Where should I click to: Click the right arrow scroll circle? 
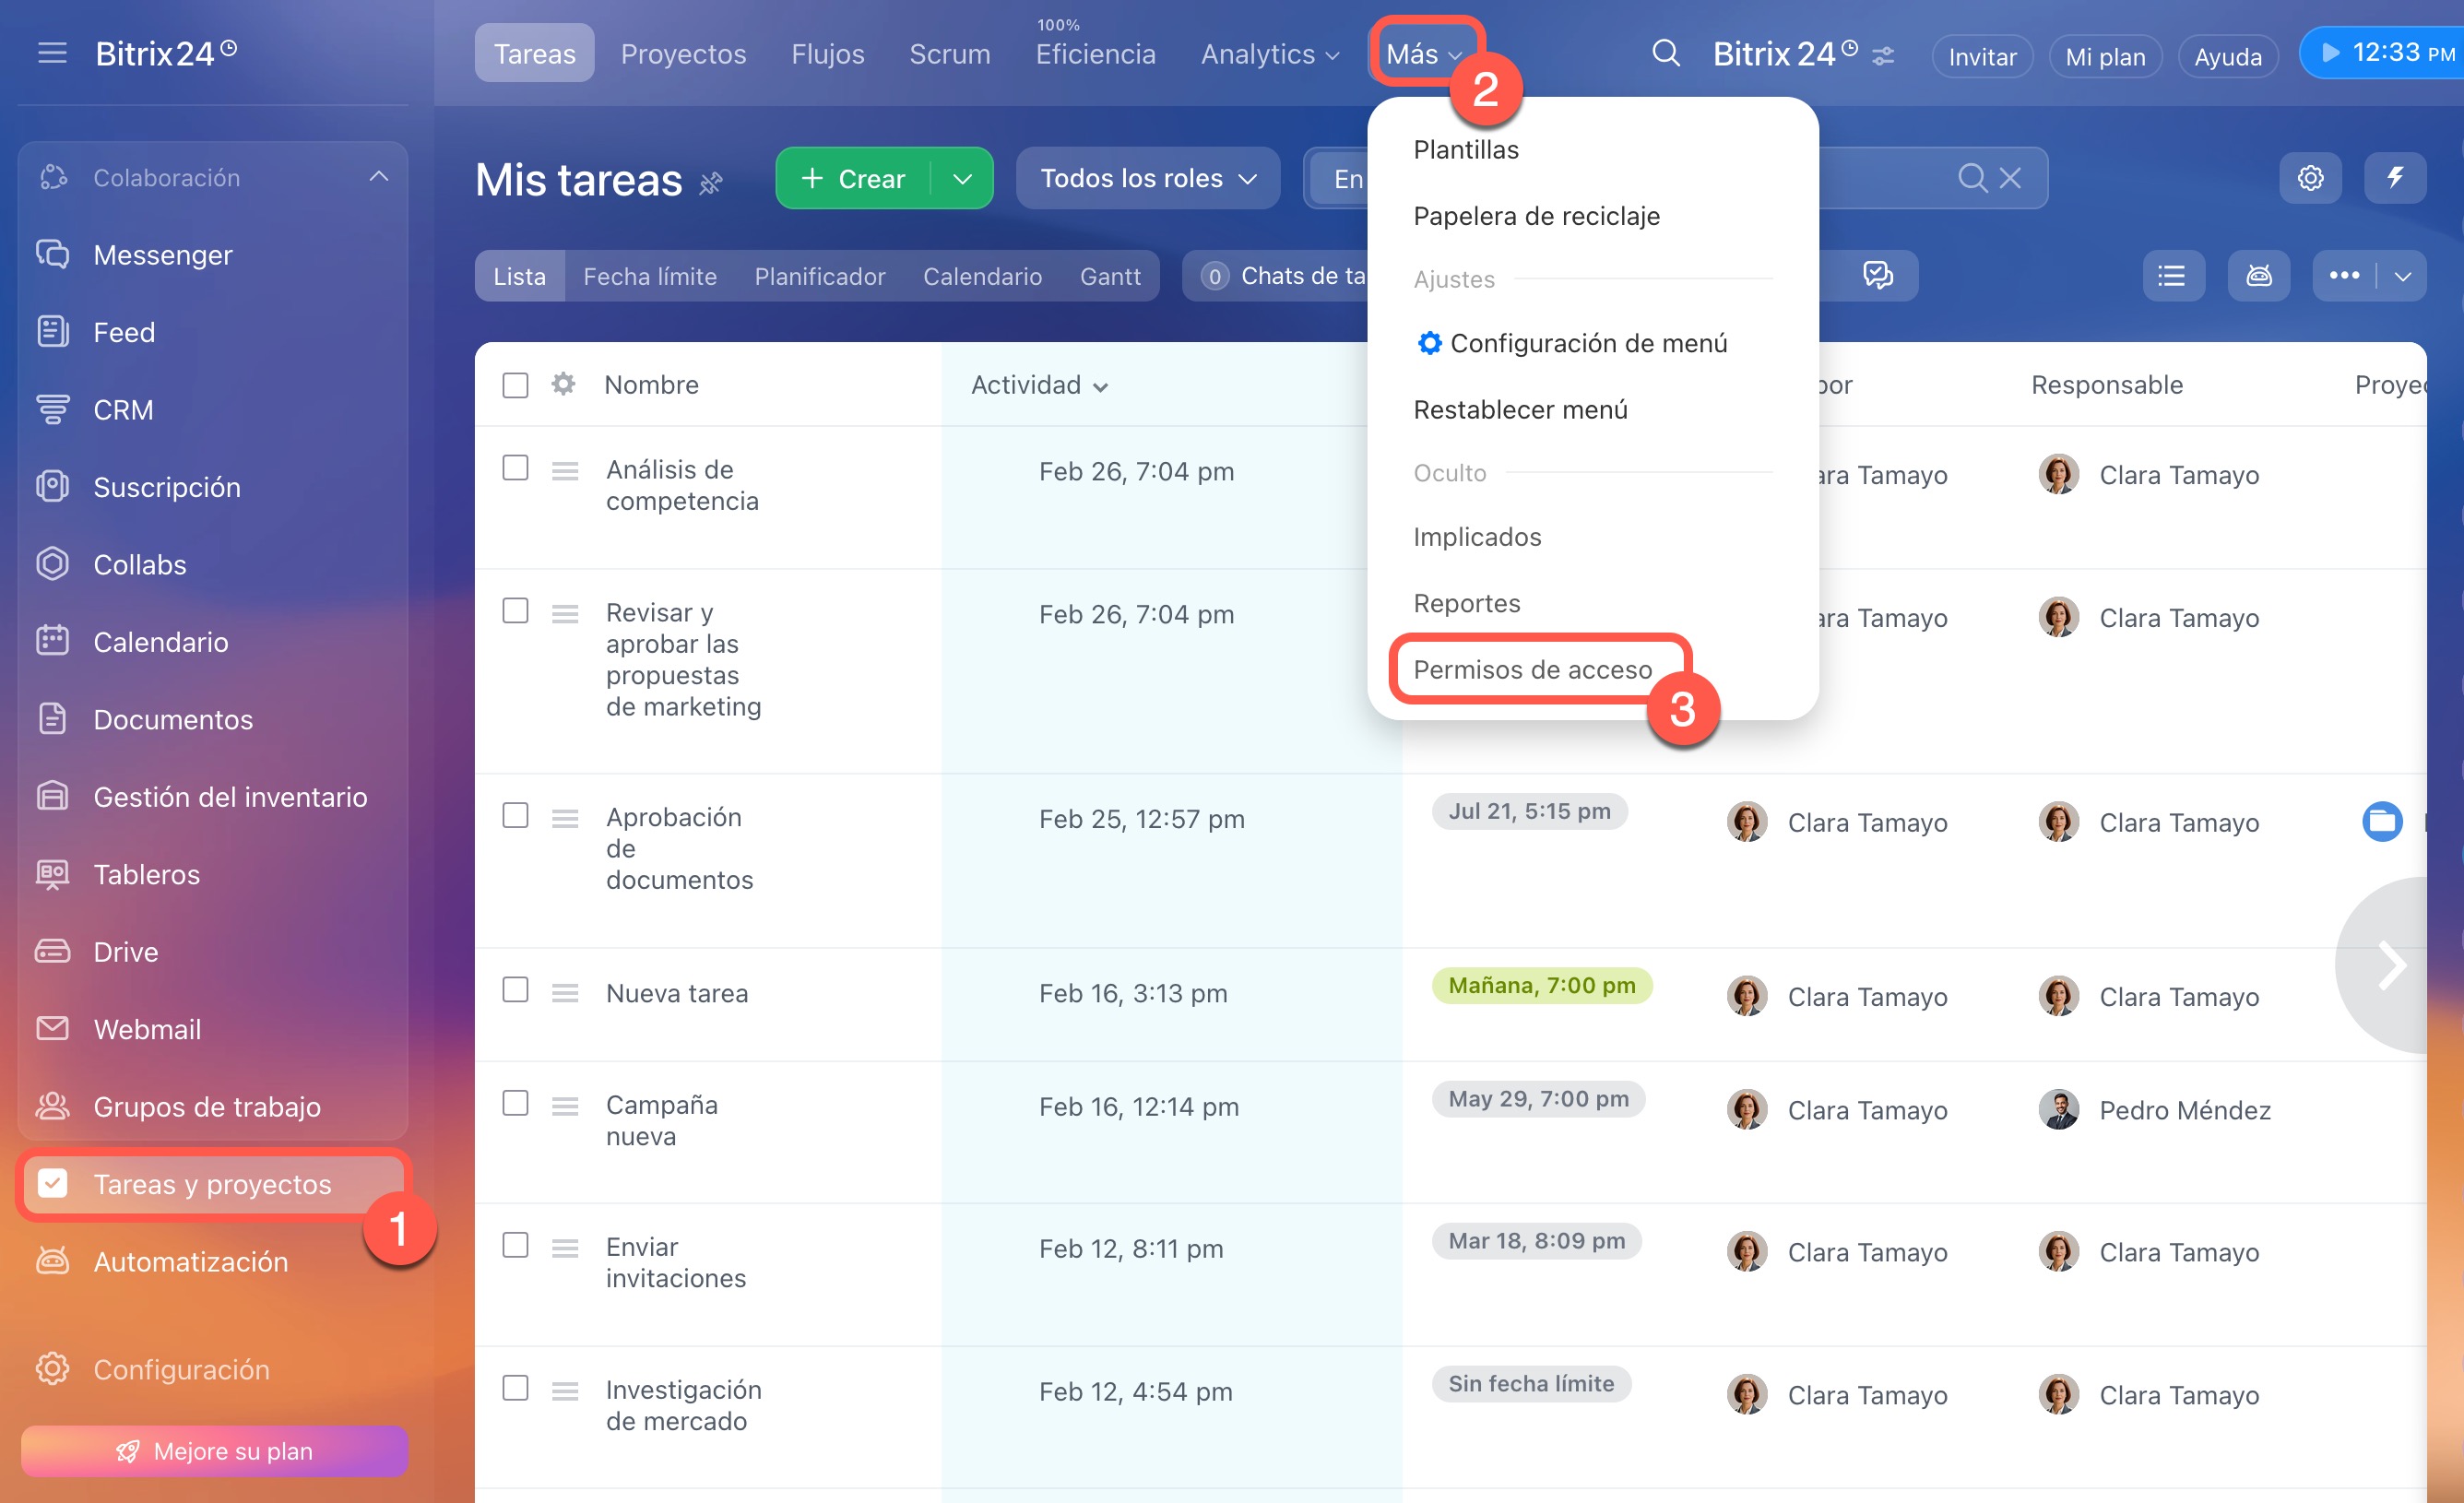click(x=2391, y=965)
